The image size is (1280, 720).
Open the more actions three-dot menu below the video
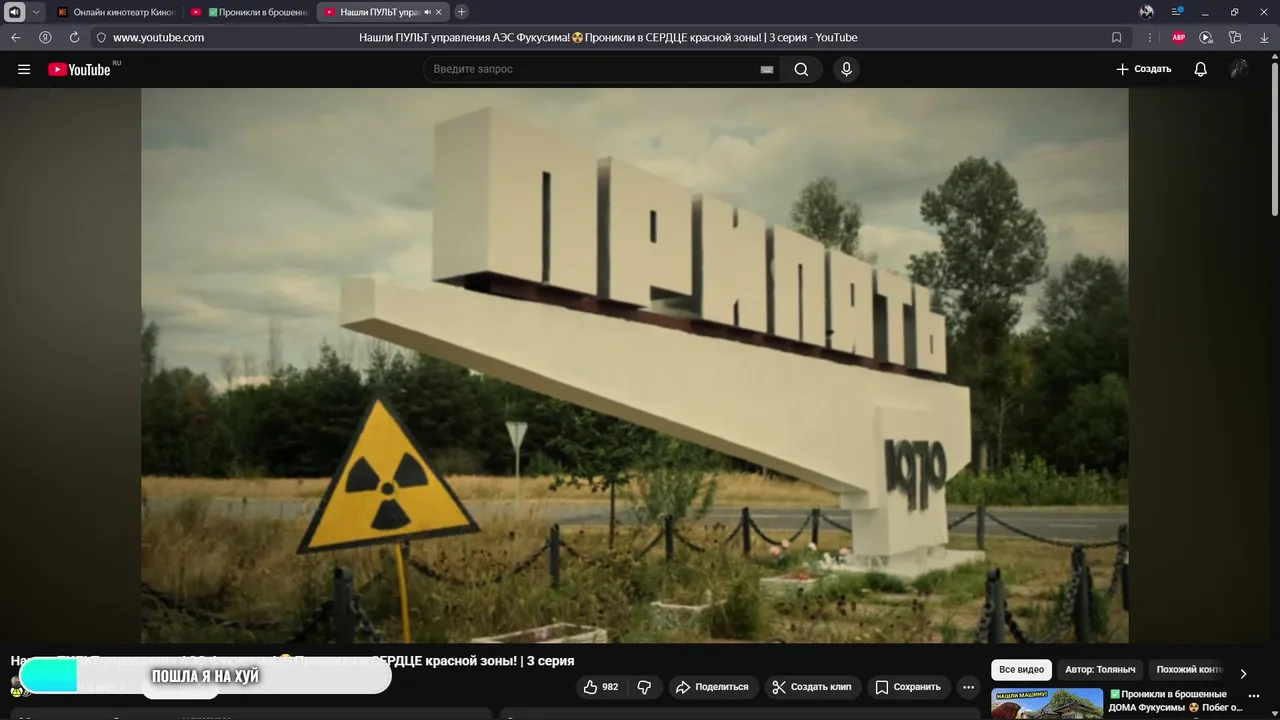[968, 687]
